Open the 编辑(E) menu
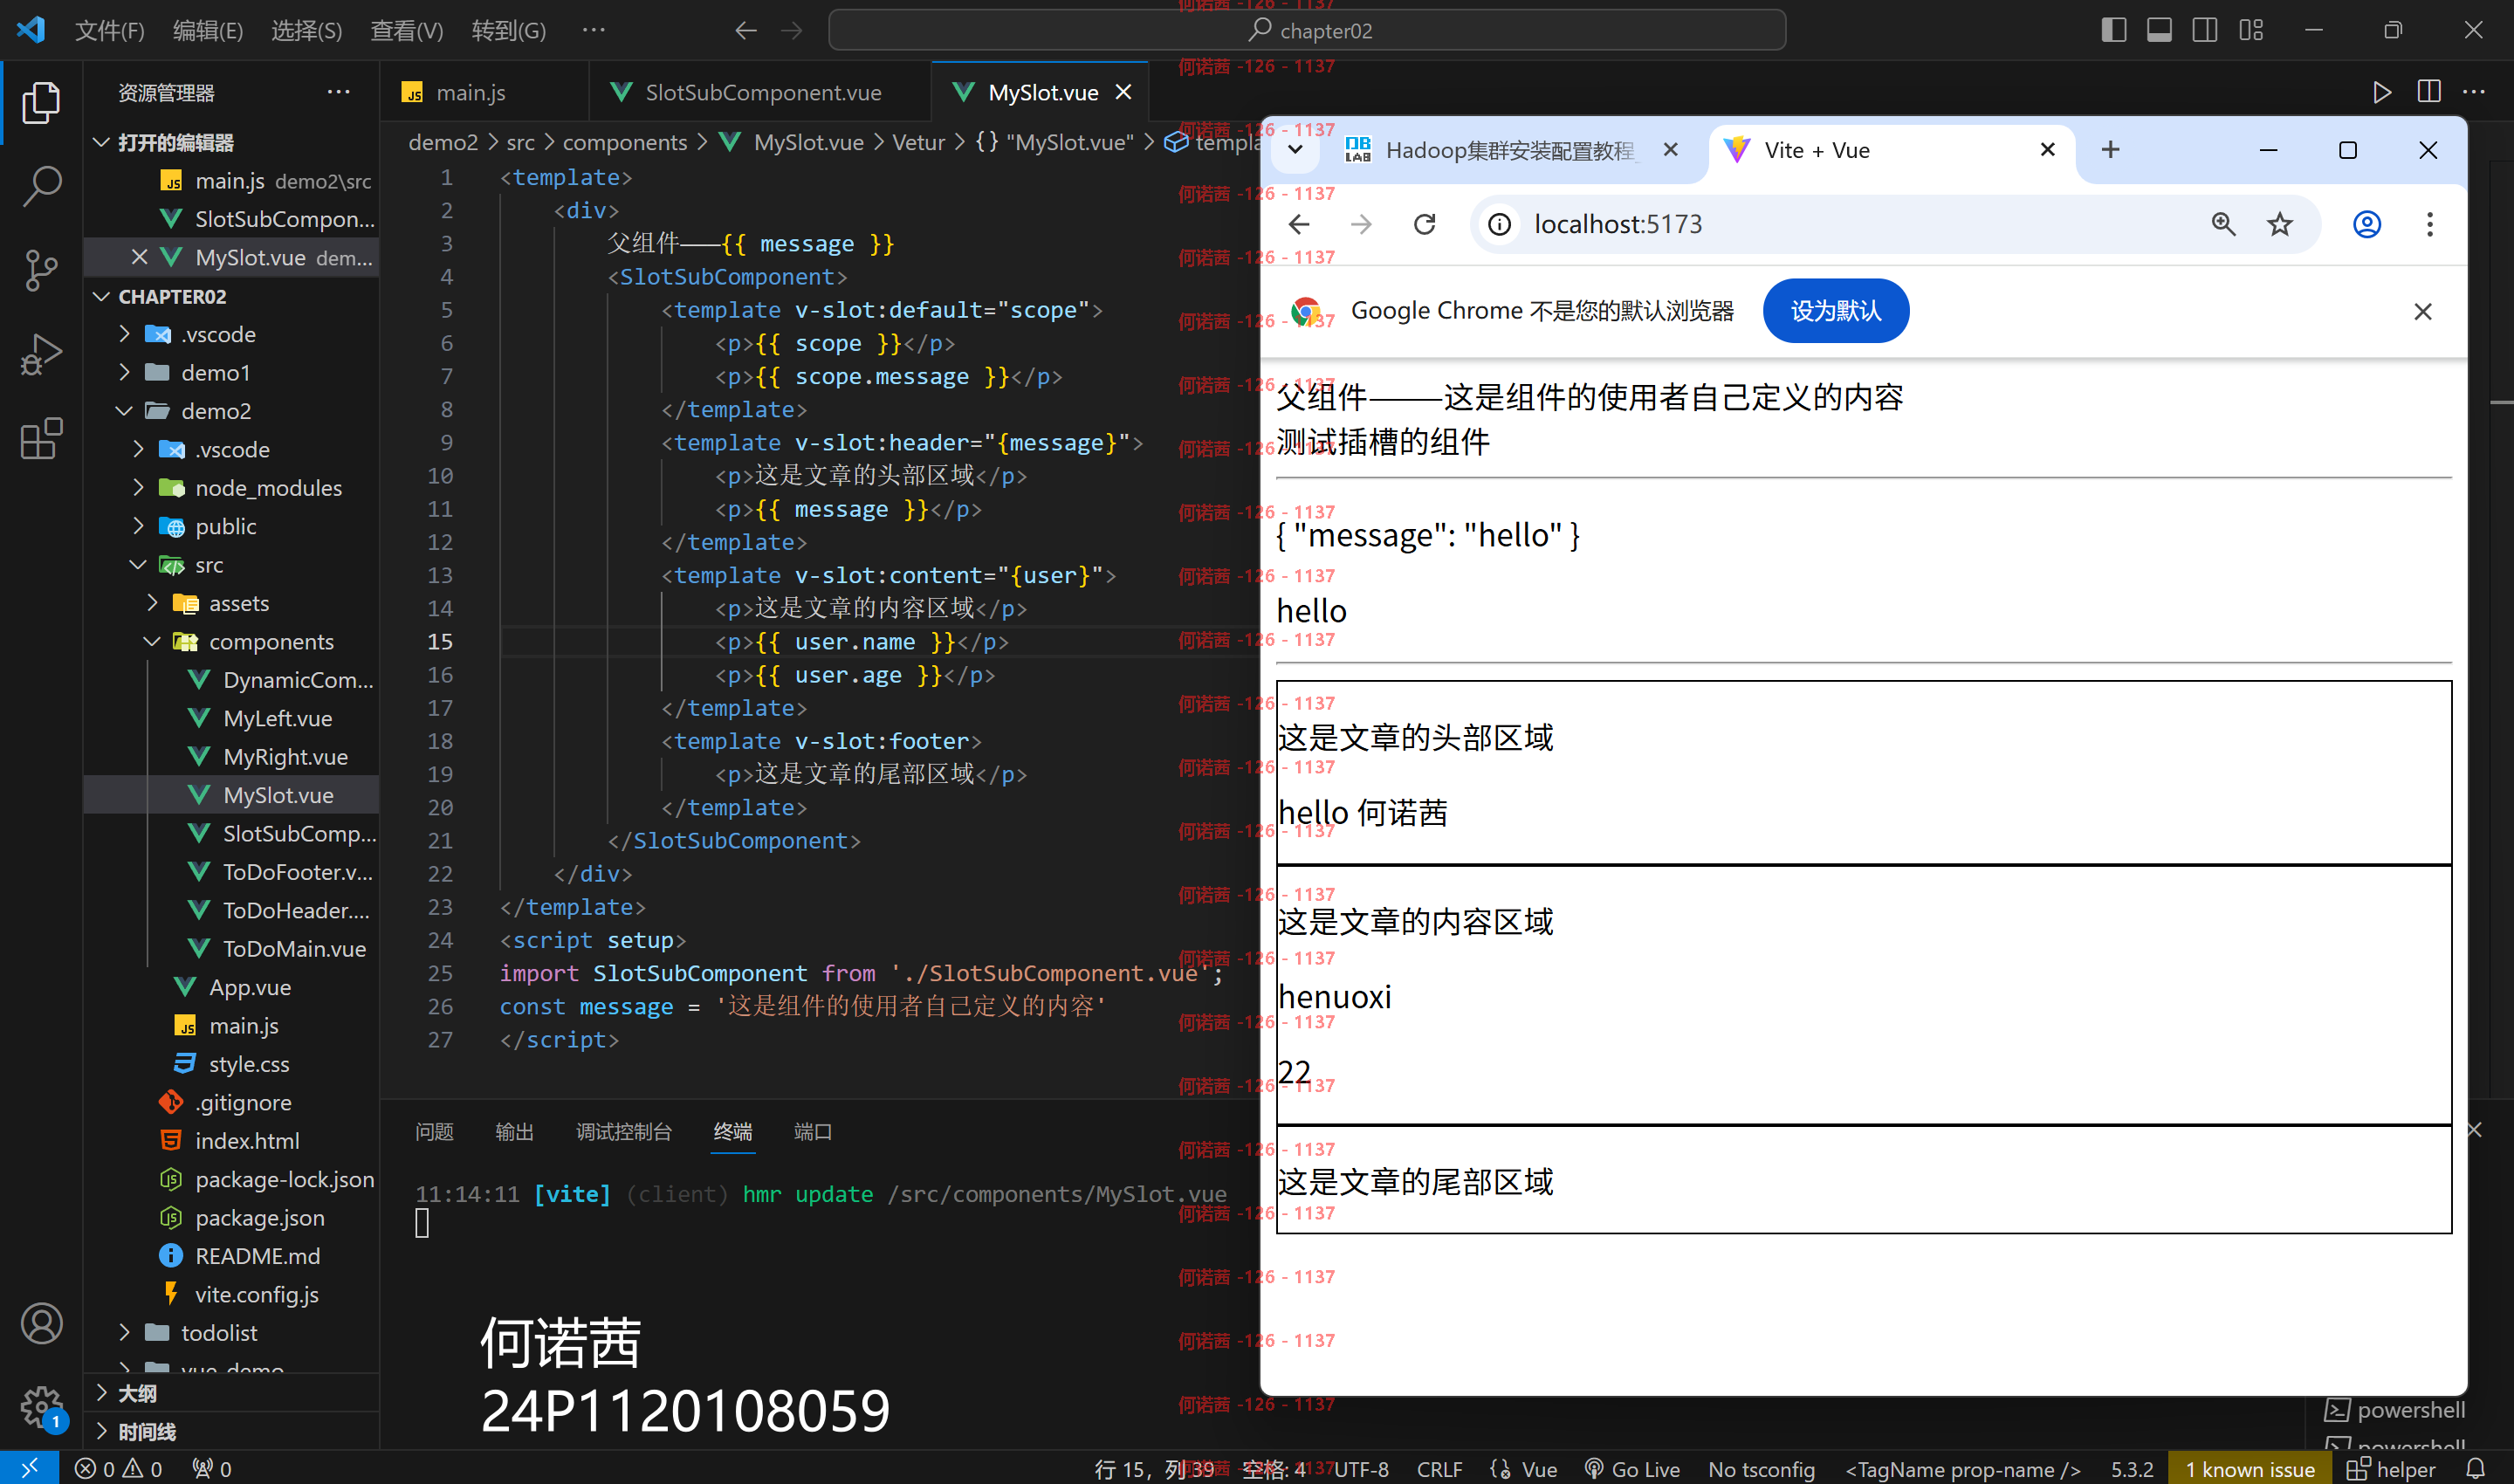Viewport: 2514px width, 1484px height. [208, 30]
